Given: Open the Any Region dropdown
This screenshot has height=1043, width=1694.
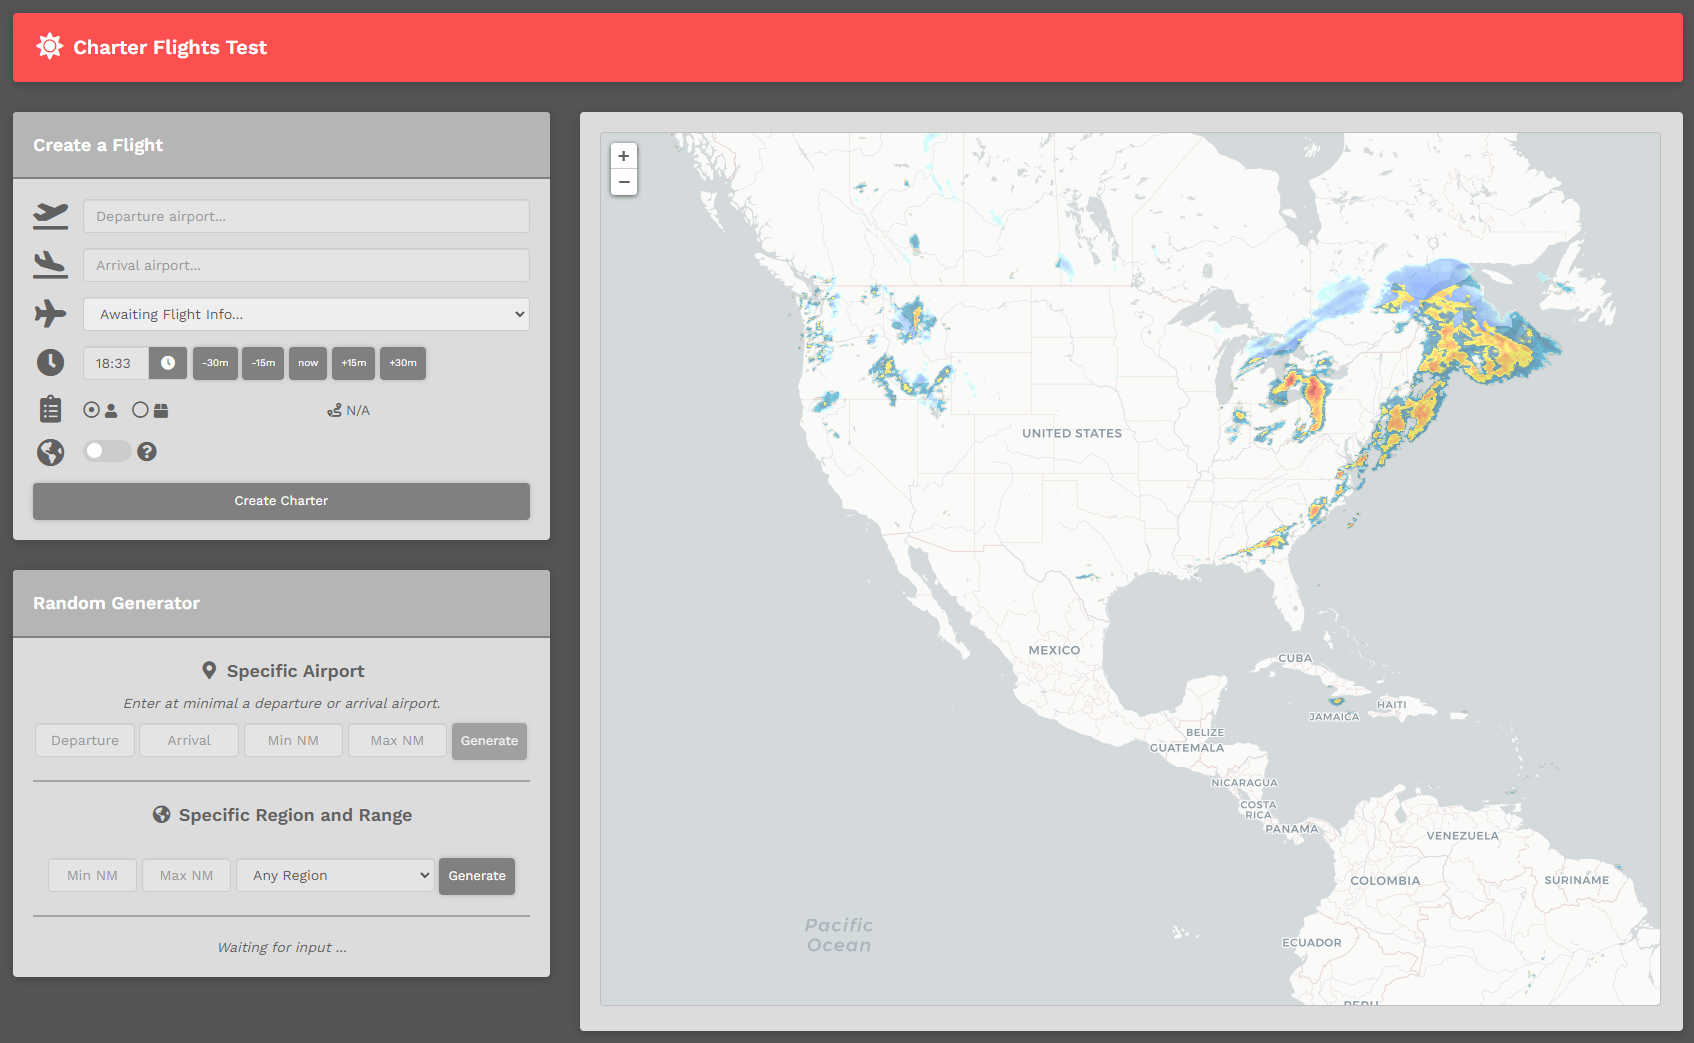Looking at the screenshot, I should point(335,875).
